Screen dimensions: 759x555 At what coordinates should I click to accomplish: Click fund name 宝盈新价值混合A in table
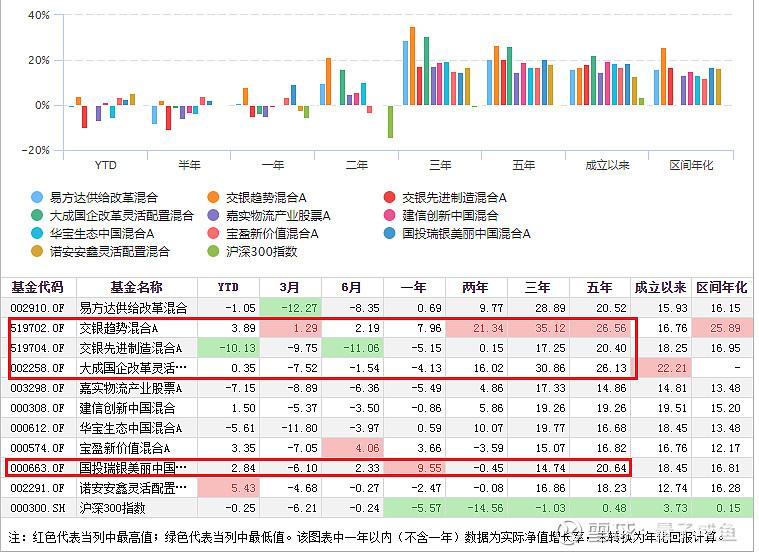pyautogui.click(x=125, y=448)
